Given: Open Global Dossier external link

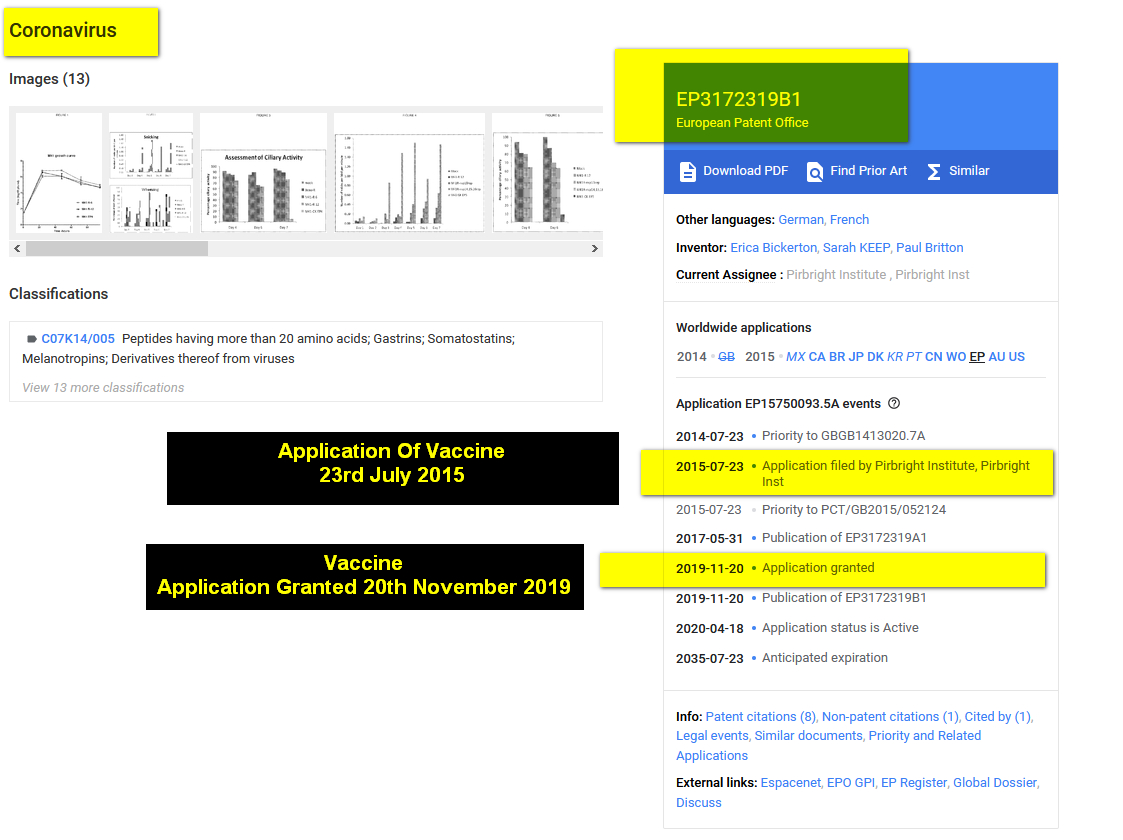Looking at the screenshot, I should (995, 783).
